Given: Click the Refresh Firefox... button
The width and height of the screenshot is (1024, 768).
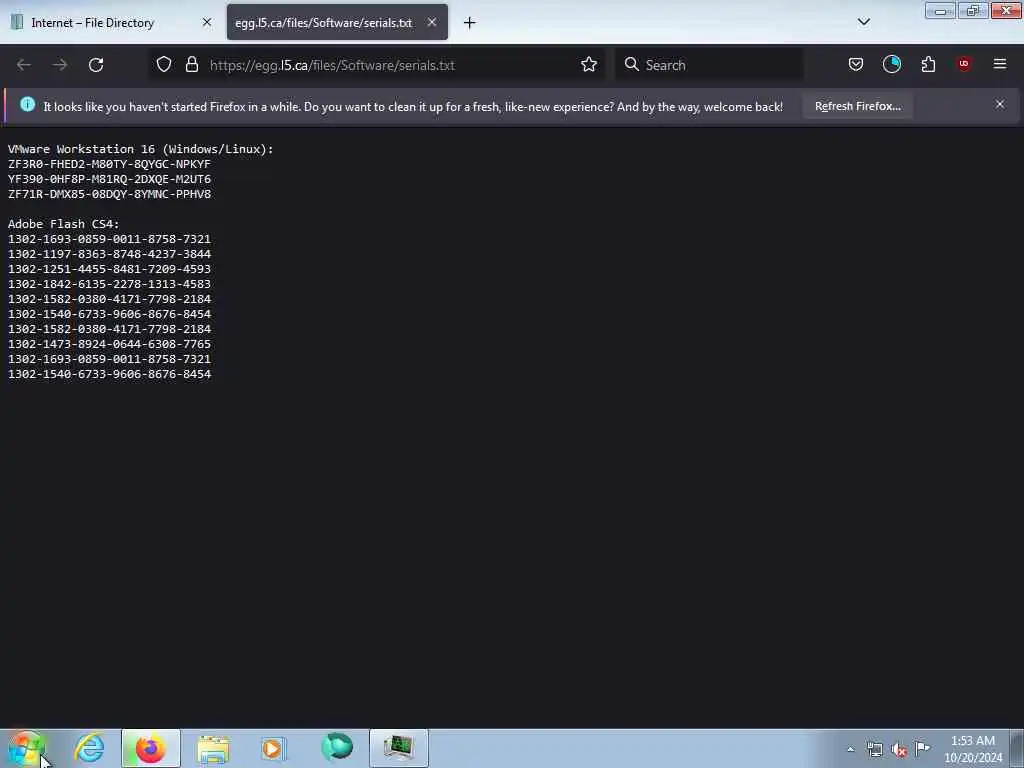Looking at the screenshot, I should click(857, 106).
